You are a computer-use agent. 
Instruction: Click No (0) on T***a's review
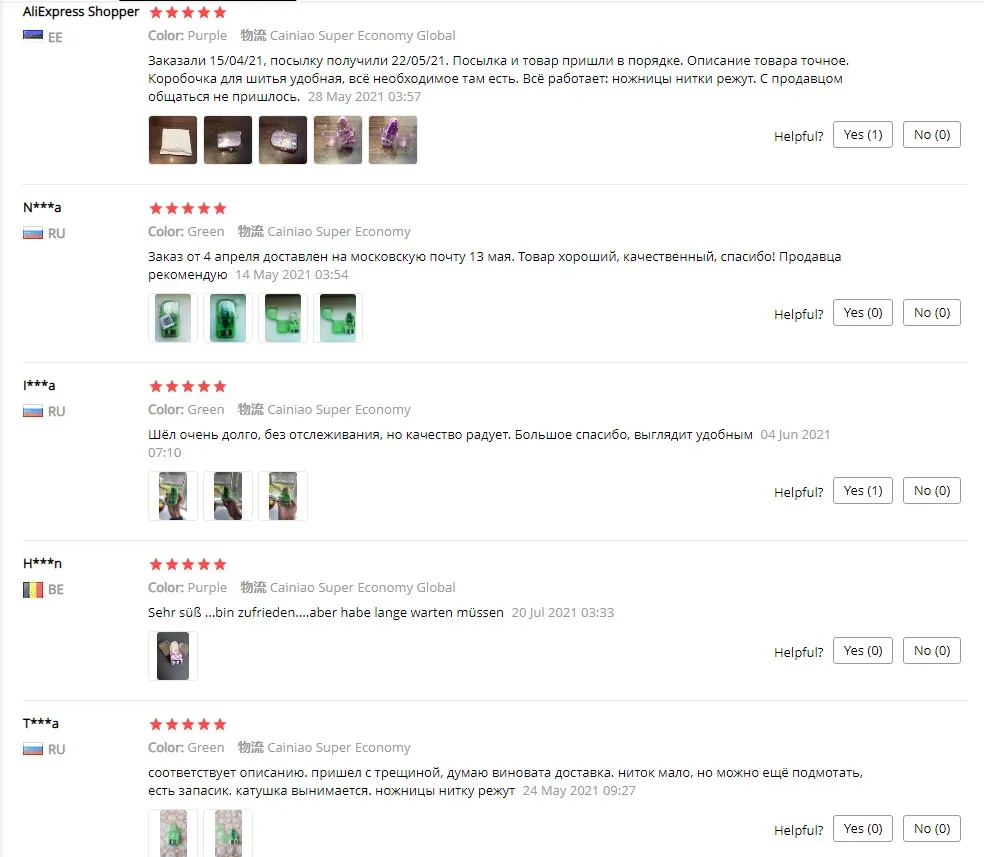(931, 829)
